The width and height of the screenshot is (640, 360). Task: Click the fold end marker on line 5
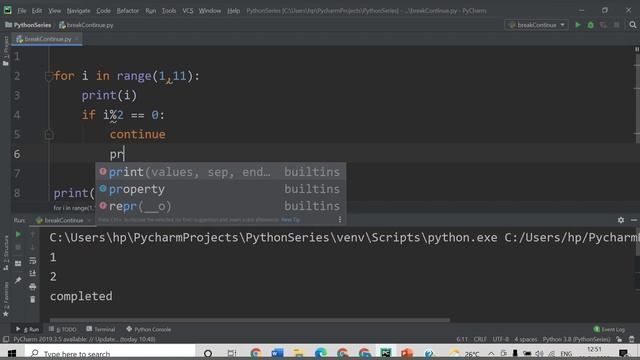(49, 135)
